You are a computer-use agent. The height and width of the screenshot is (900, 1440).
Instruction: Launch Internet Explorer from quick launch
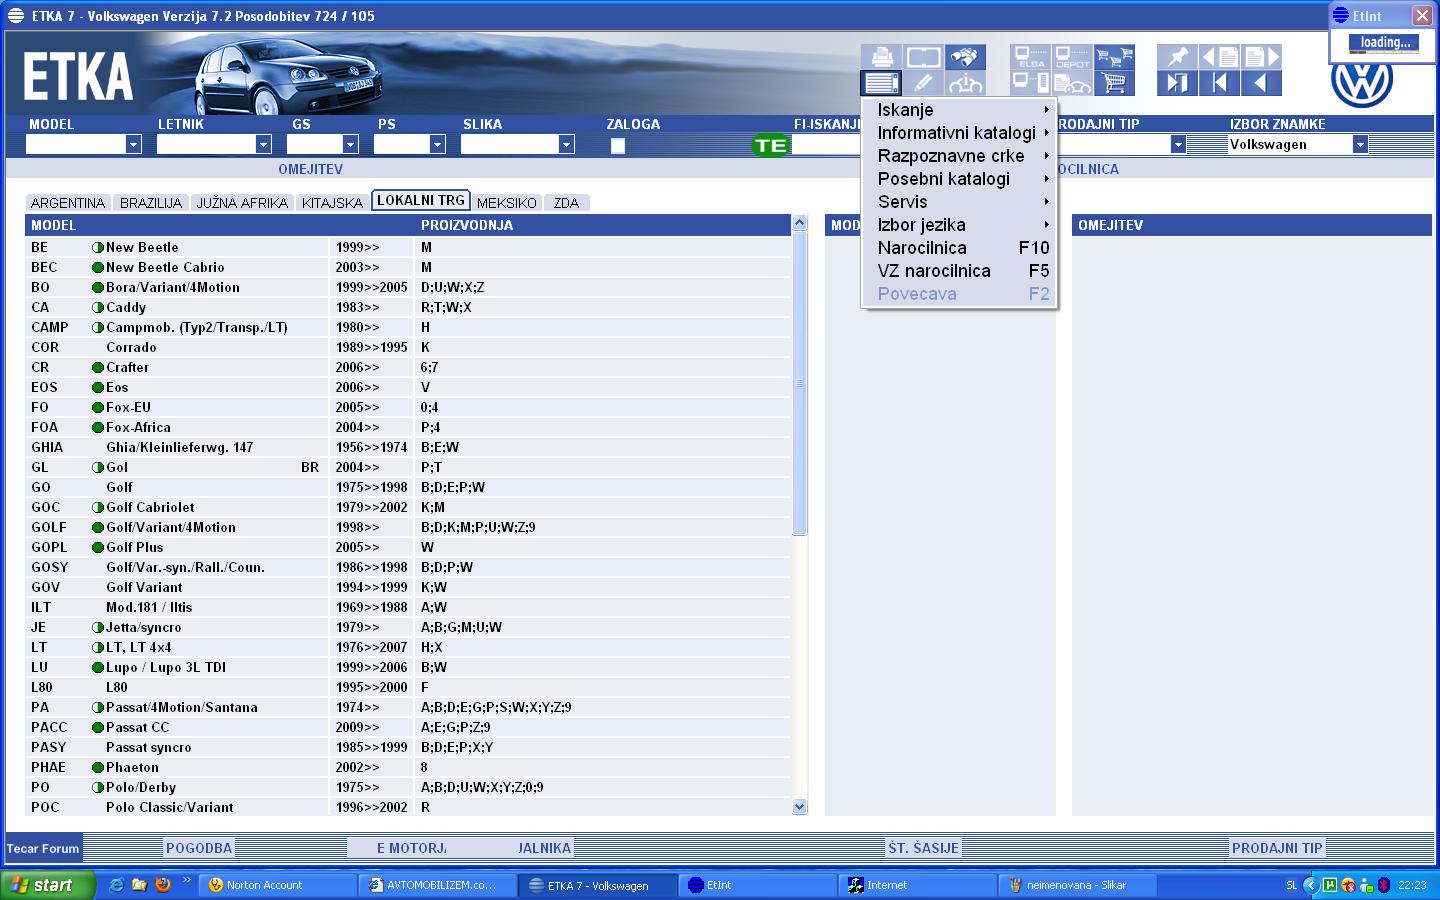click(117, 885)
